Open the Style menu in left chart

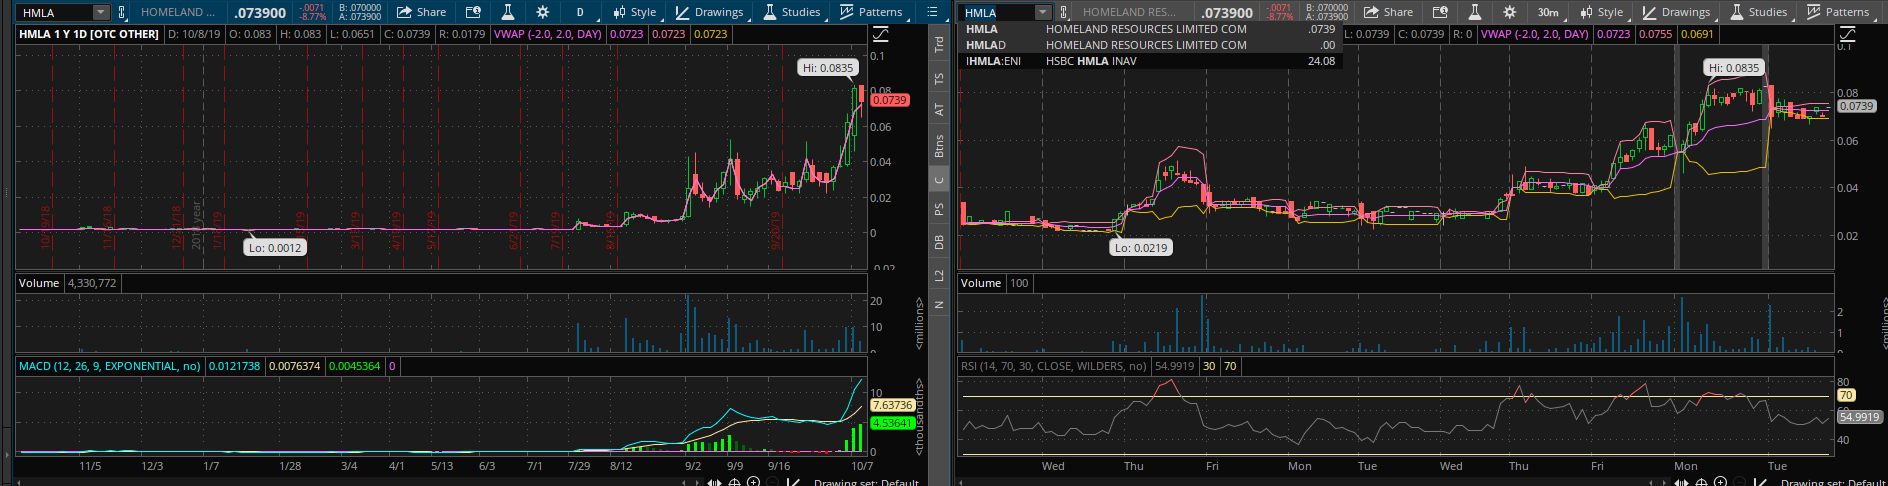634,12
